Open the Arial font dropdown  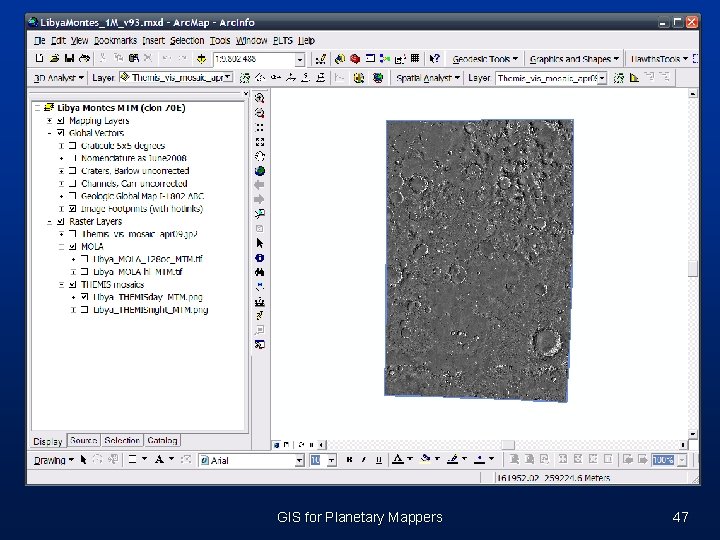300,460
